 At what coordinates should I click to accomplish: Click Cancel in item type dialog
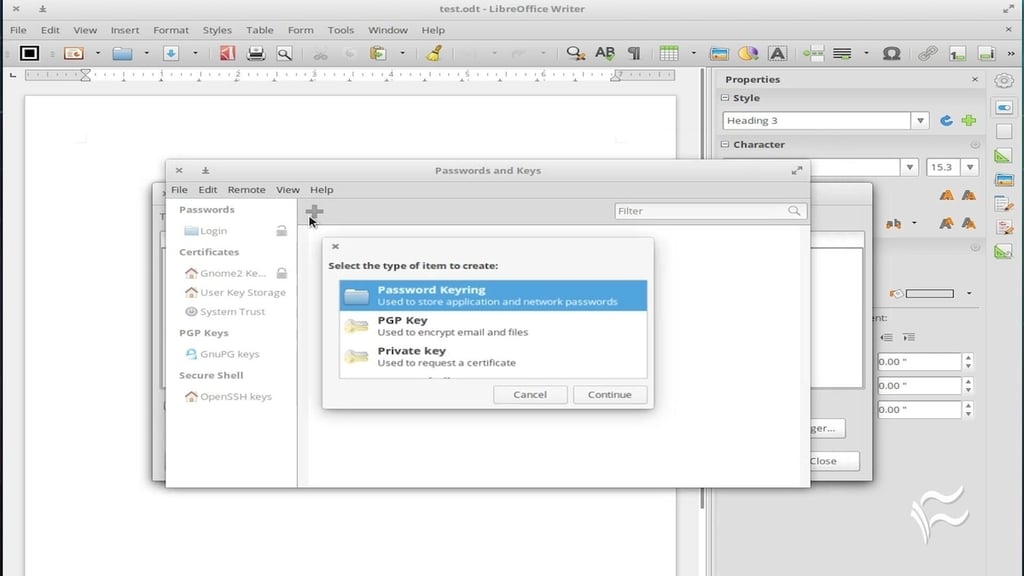530,394
